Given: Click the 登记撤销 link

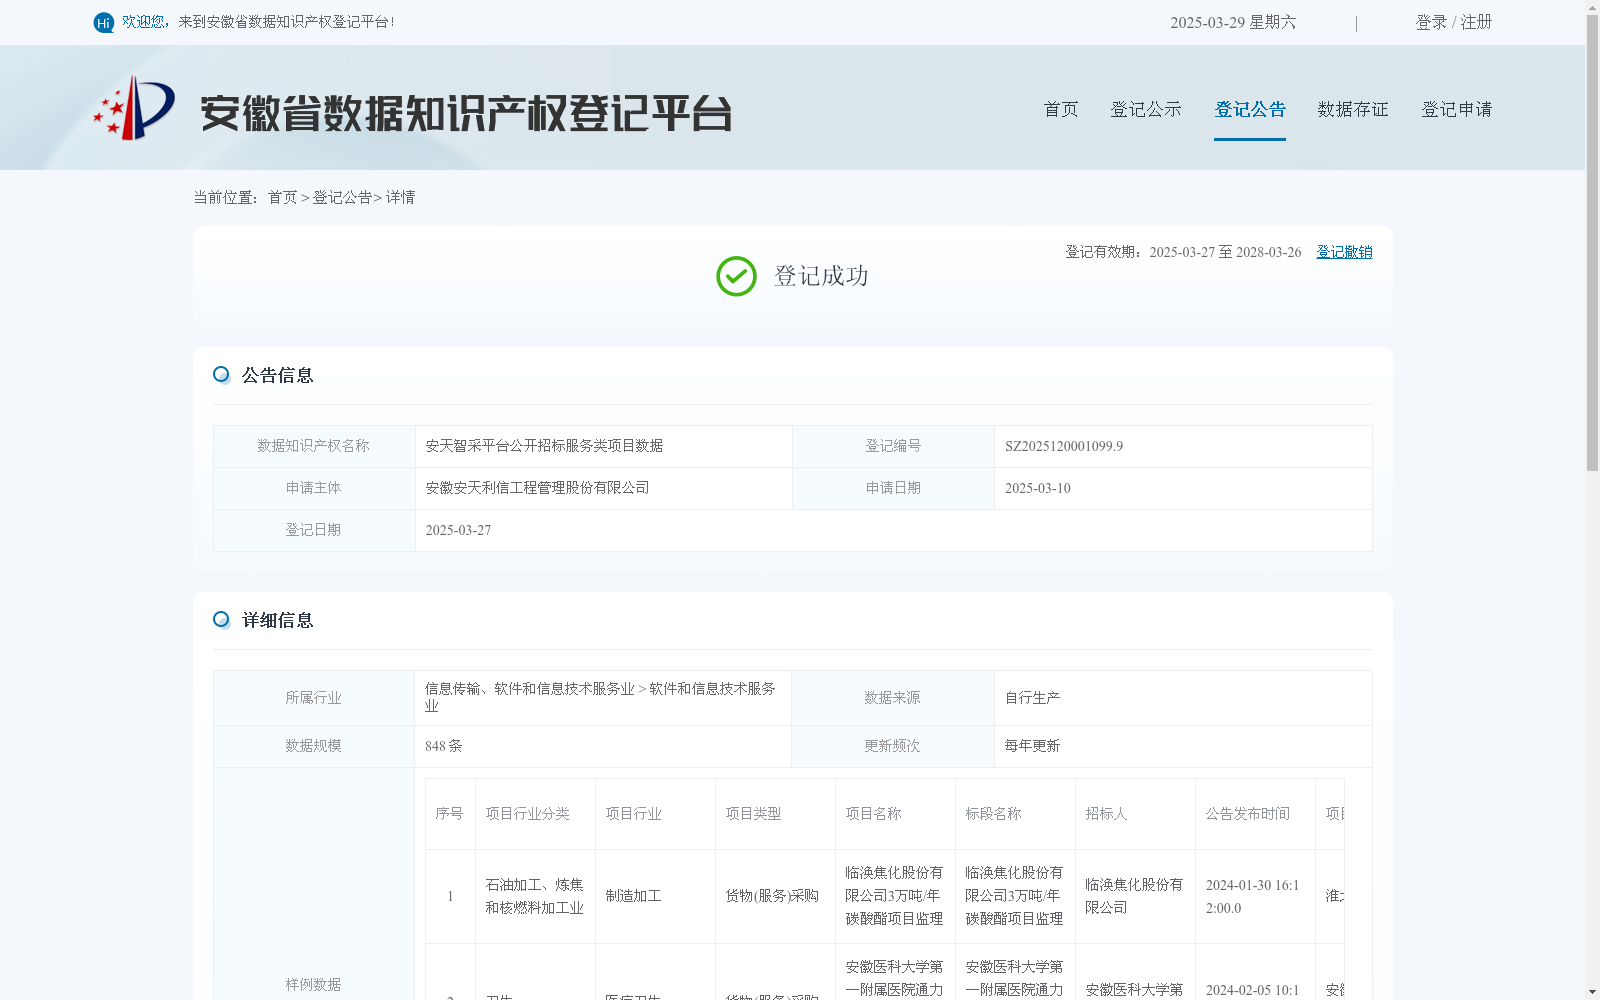Looking at the screenshot, I should click(x=1344, y=252).
